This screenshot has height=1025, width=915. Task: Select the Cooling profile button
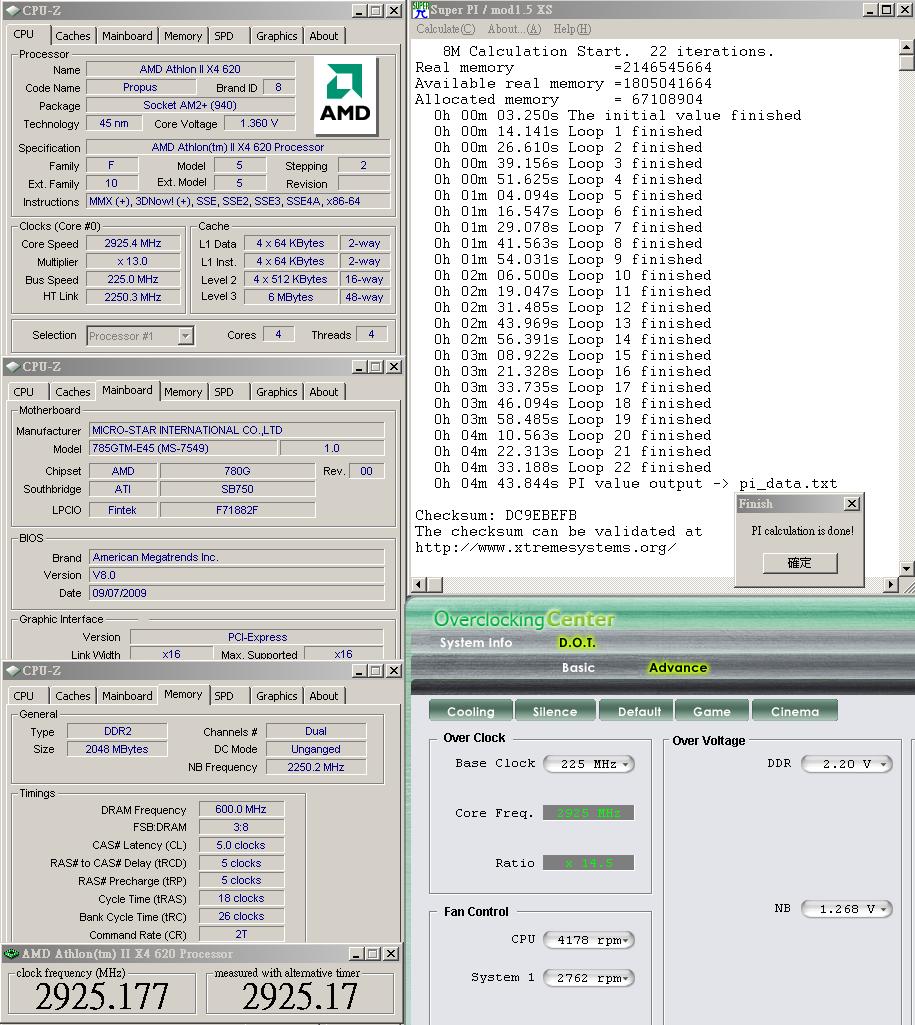470,711
